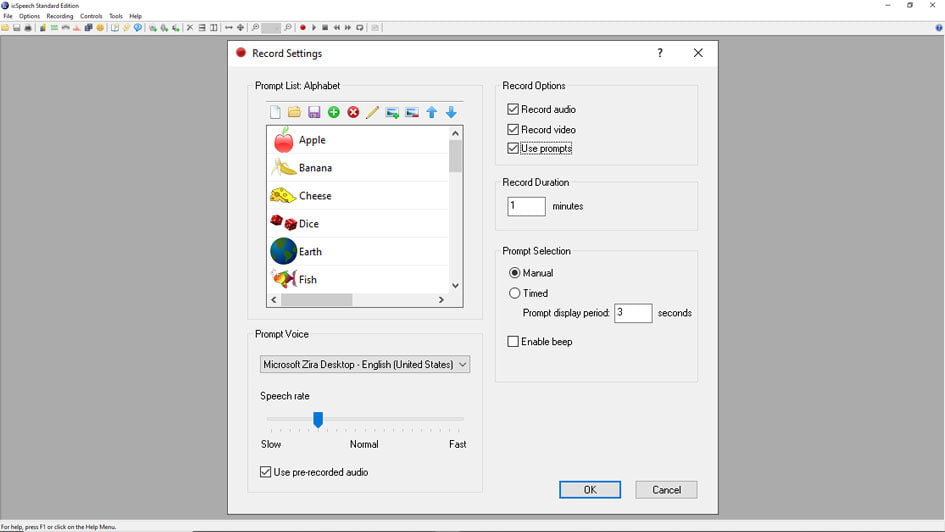Add image to prompt icon
Image resolution: width=945 pixels, height=532 pixels.
[392, 112]
